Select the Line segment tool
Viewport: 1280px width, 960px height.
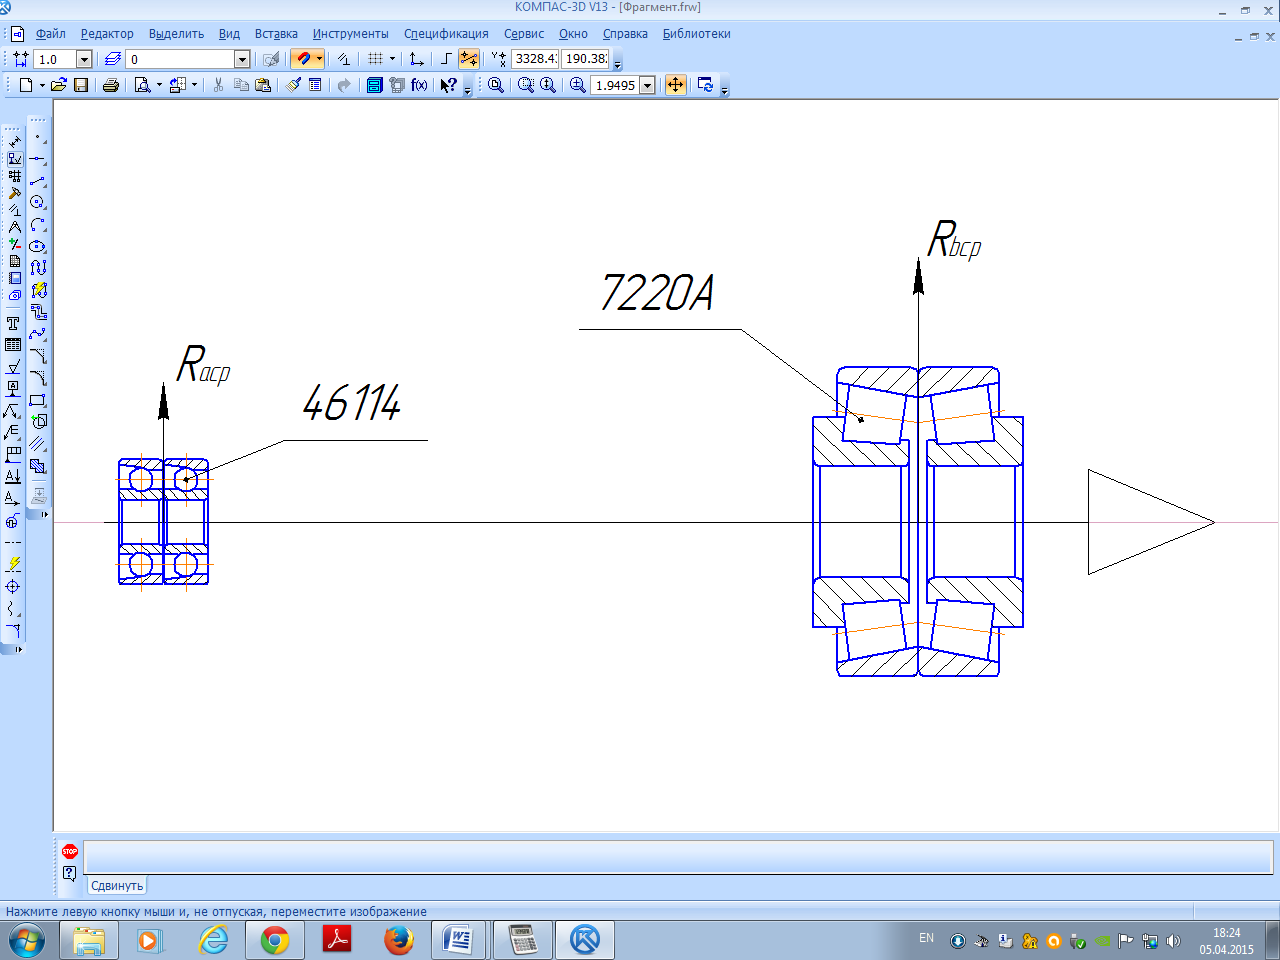coord(37,181)
